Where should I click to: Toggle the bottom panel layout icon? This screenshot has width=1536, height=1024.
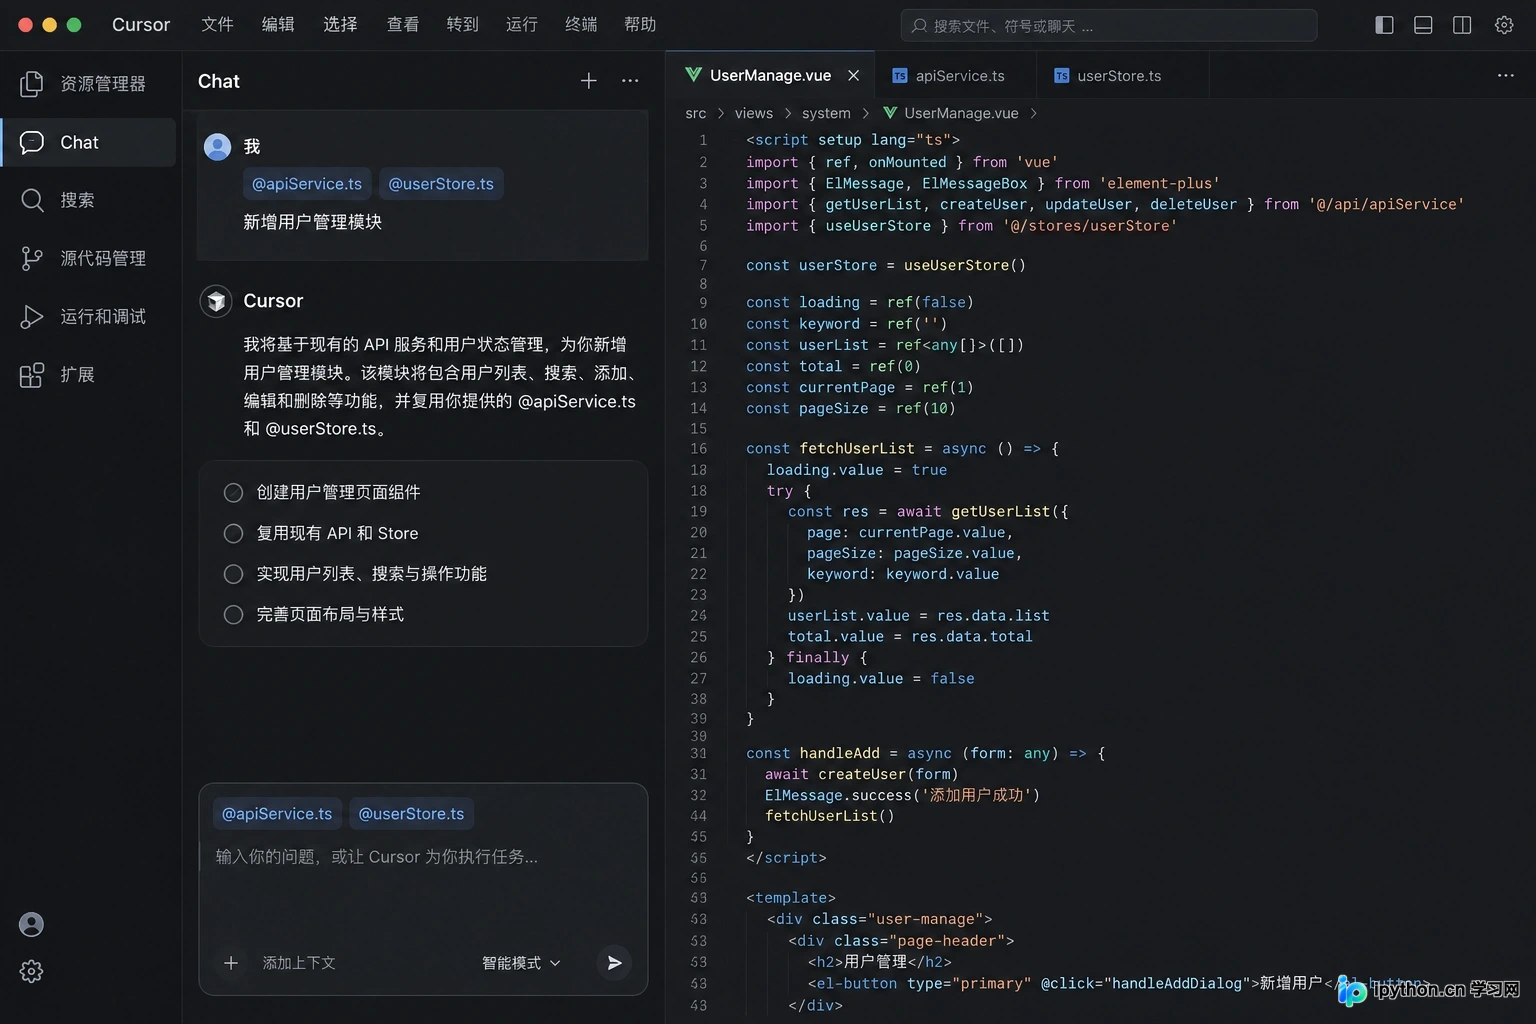pos(1423,25)
